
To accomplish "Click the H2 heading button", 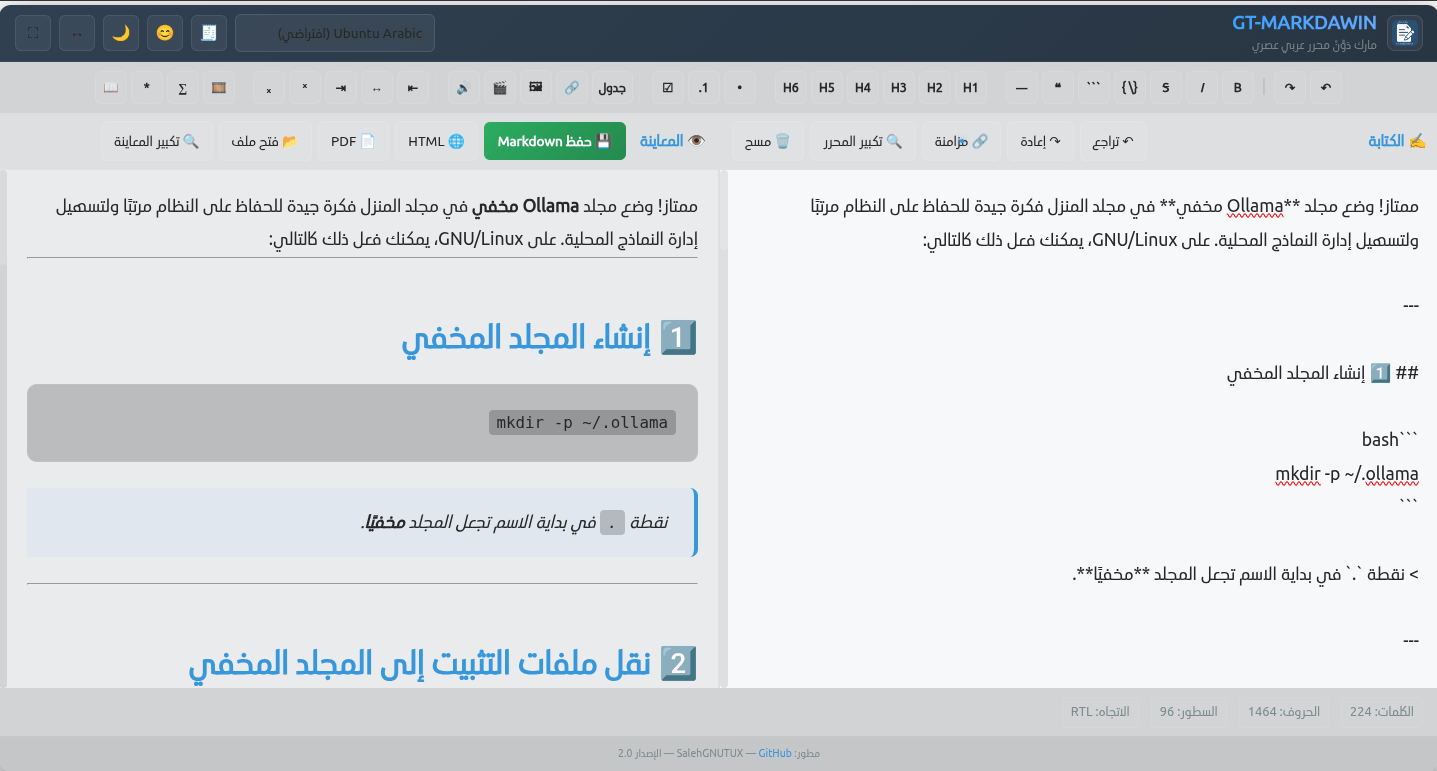I will (x=934, y=88).
